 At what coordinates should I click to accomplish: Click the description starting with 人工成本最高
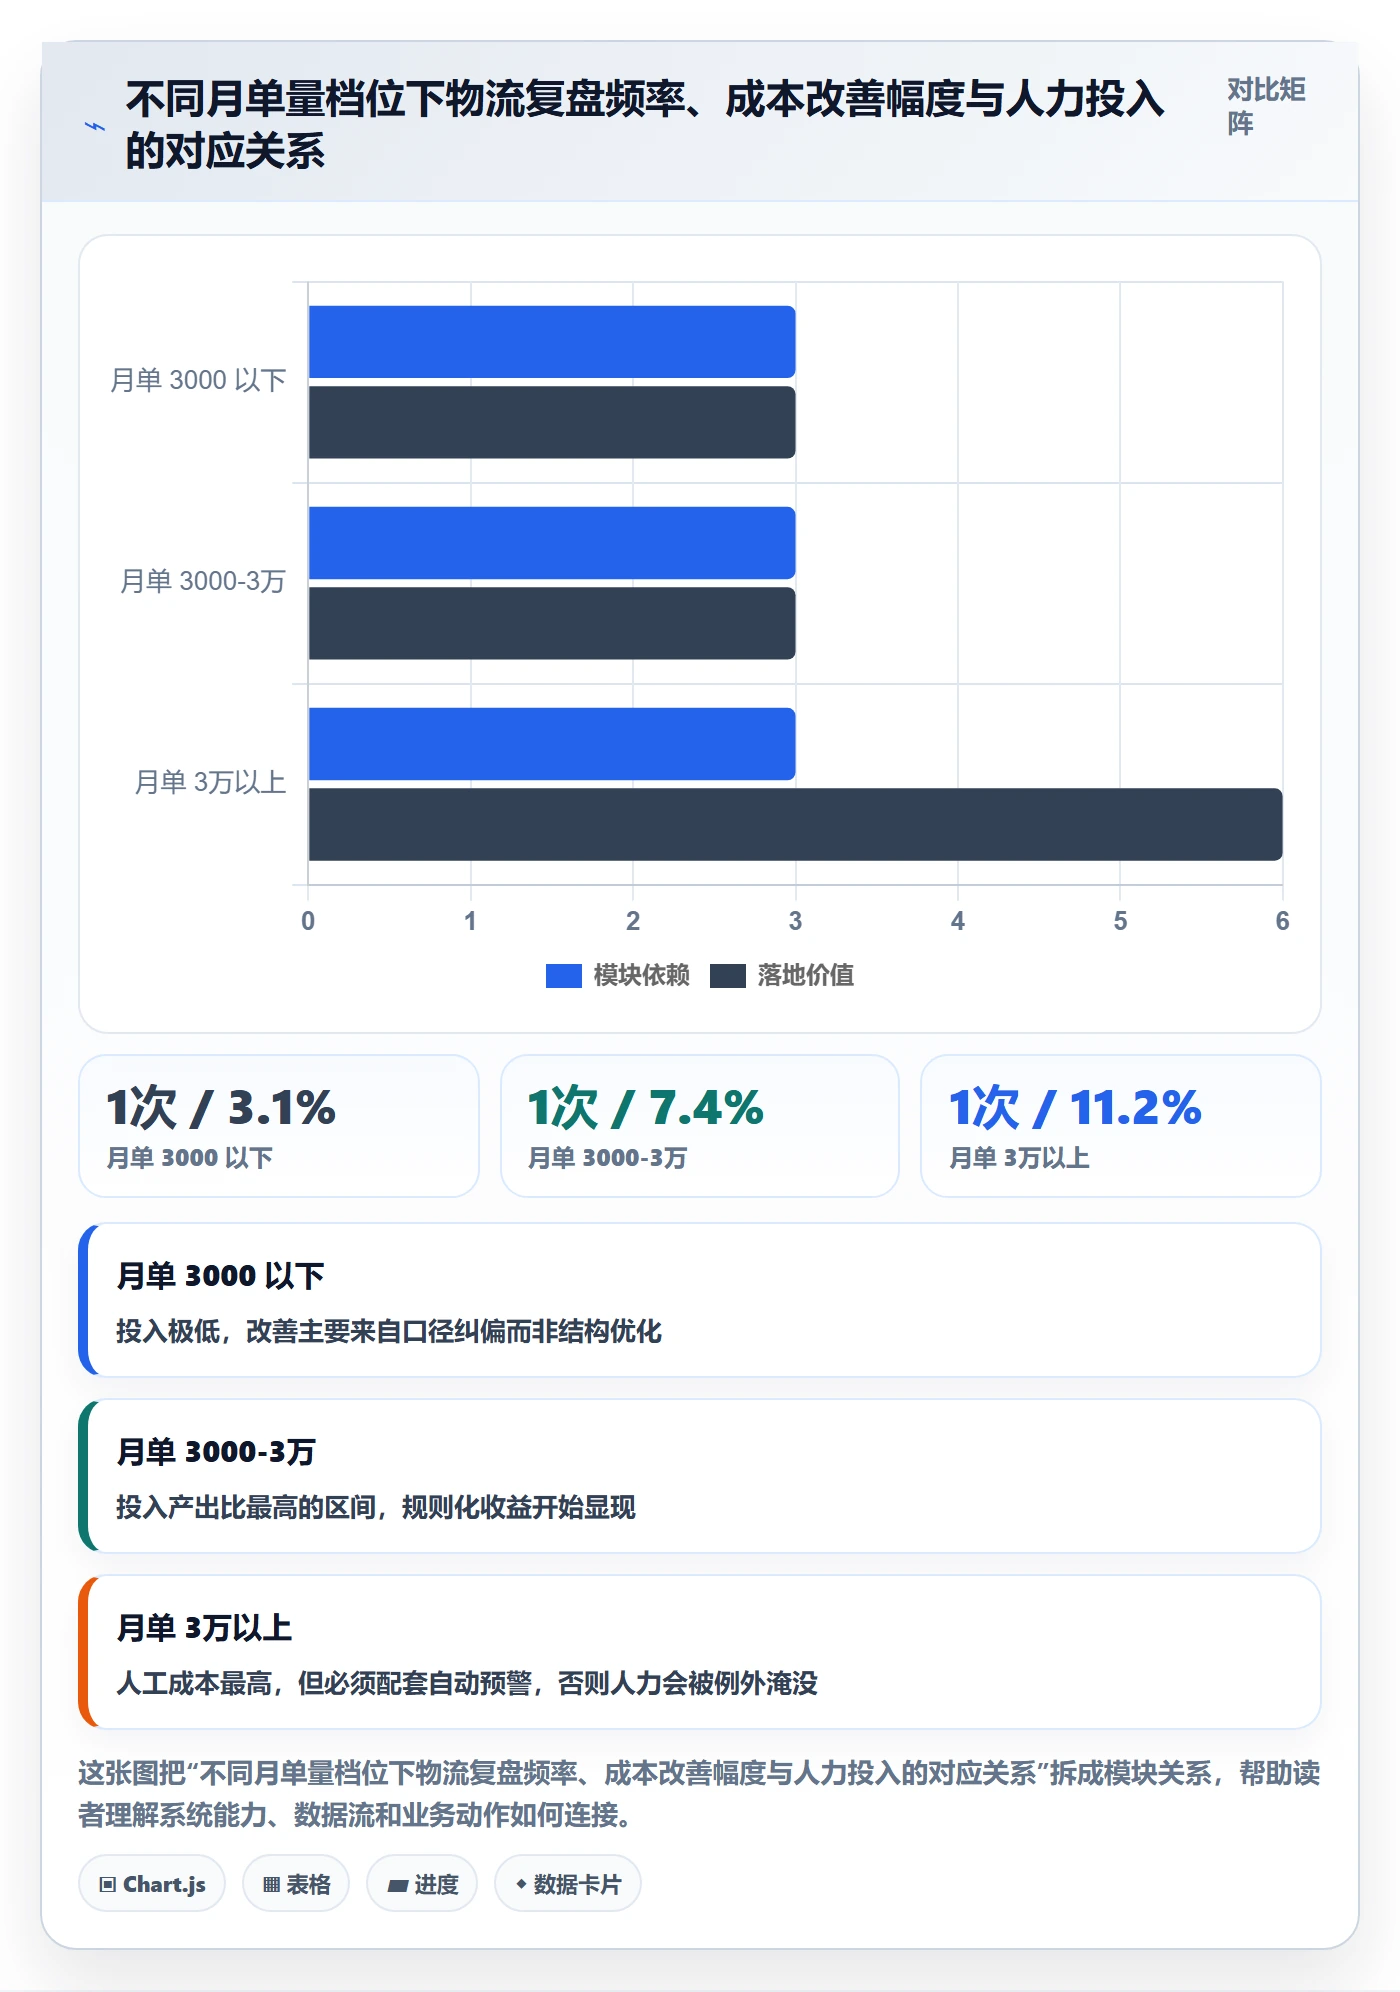tap(467, 1684)
